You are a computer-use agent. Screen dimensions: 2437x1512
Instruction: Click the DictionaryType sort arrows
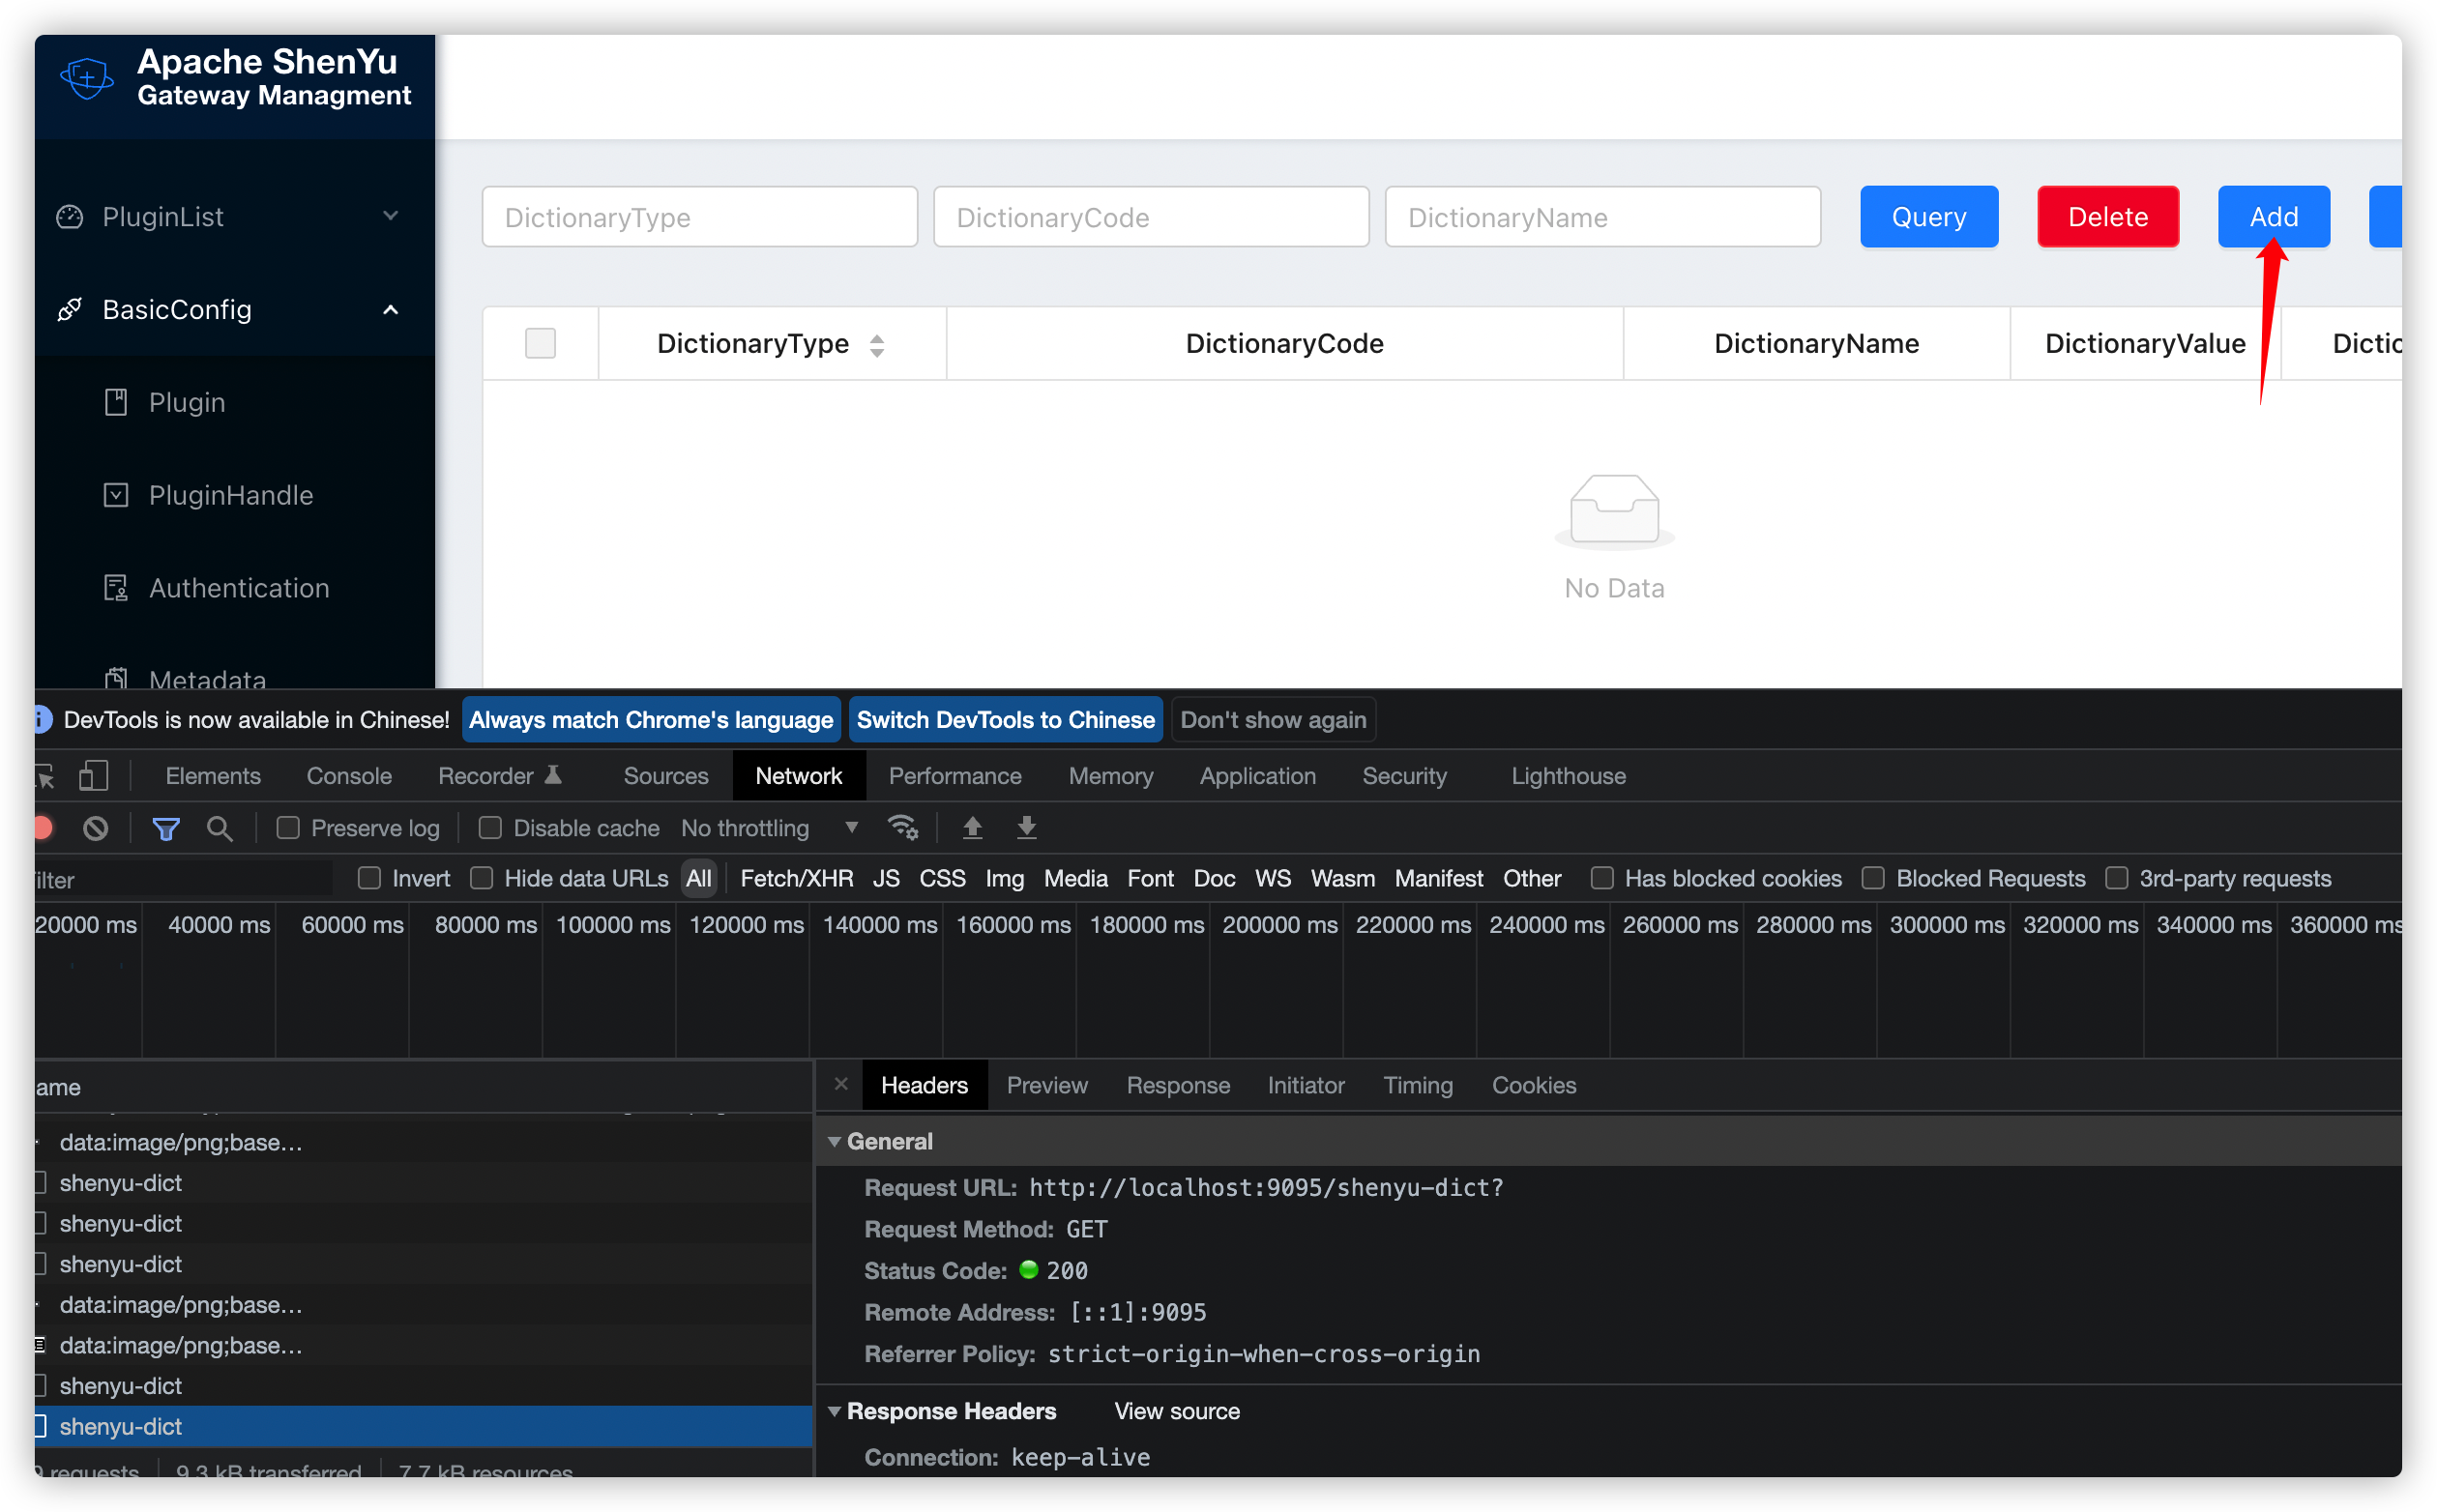[x=877, y=345]
